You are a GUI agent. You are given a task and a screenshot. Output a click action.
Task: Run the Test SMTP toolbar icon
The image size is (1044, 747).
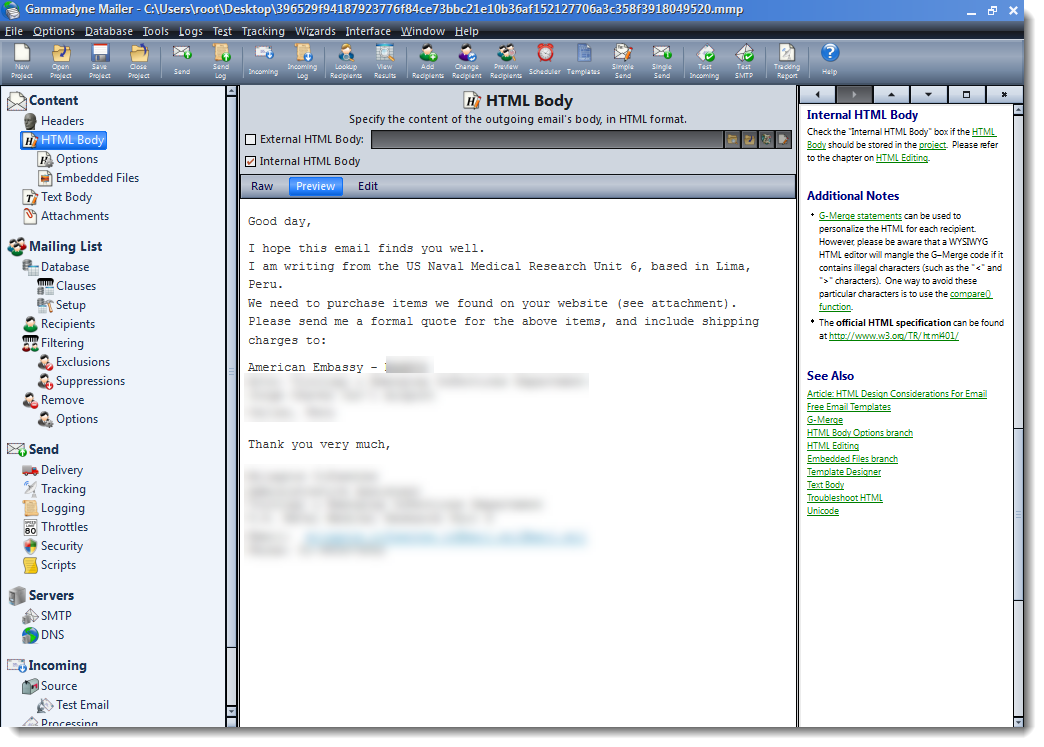click(x=744, y=61)
